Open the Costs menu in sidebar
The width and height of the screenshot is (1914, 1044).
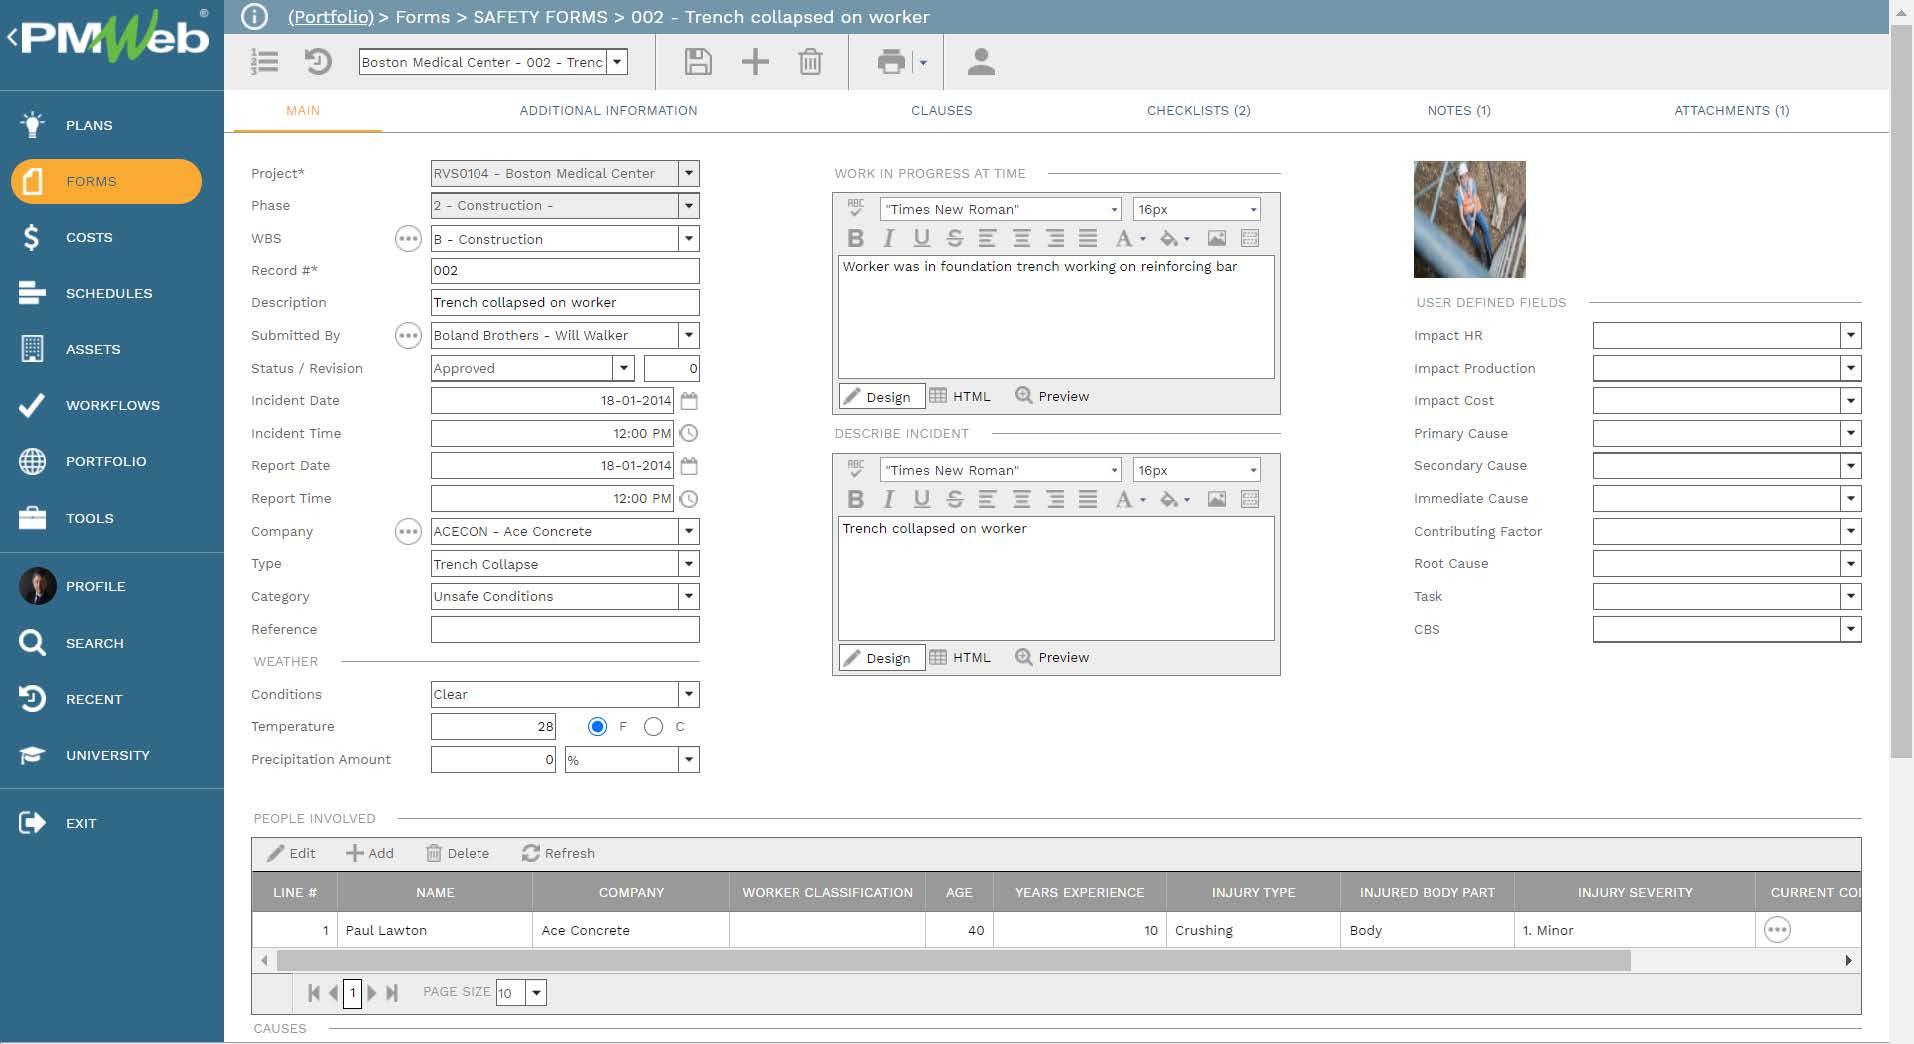(x=89, y=238)
